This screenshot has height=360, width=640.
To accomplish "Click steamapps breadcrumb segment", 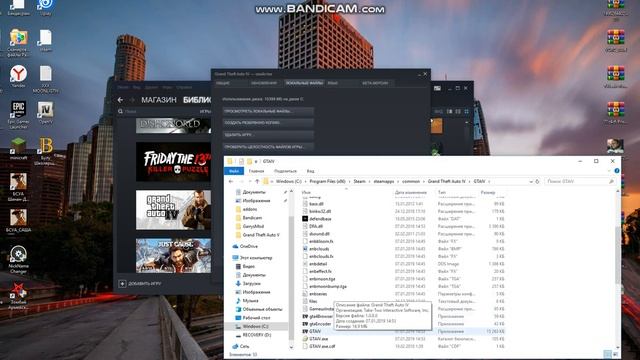I will point(384,181).
